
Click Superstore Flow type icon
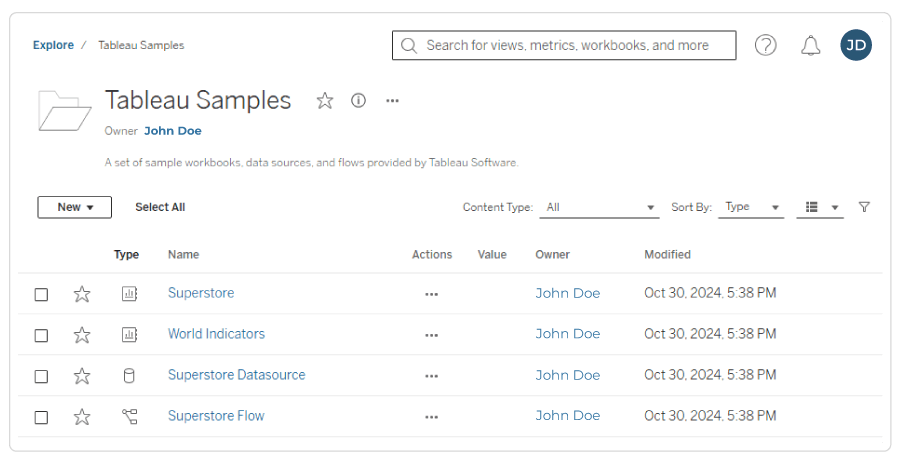[x=129, y=416]
